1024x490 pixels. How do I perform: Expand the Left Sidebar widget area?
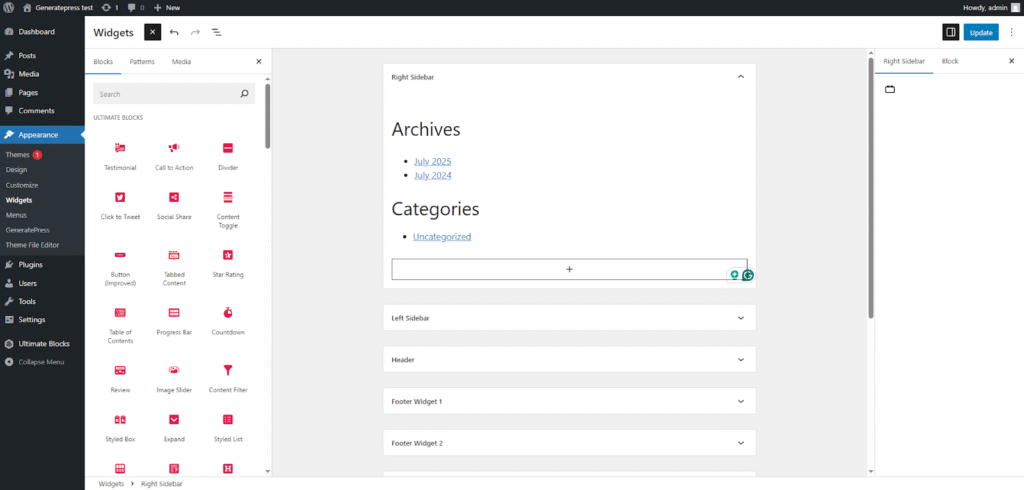click(x=740, y=318)
